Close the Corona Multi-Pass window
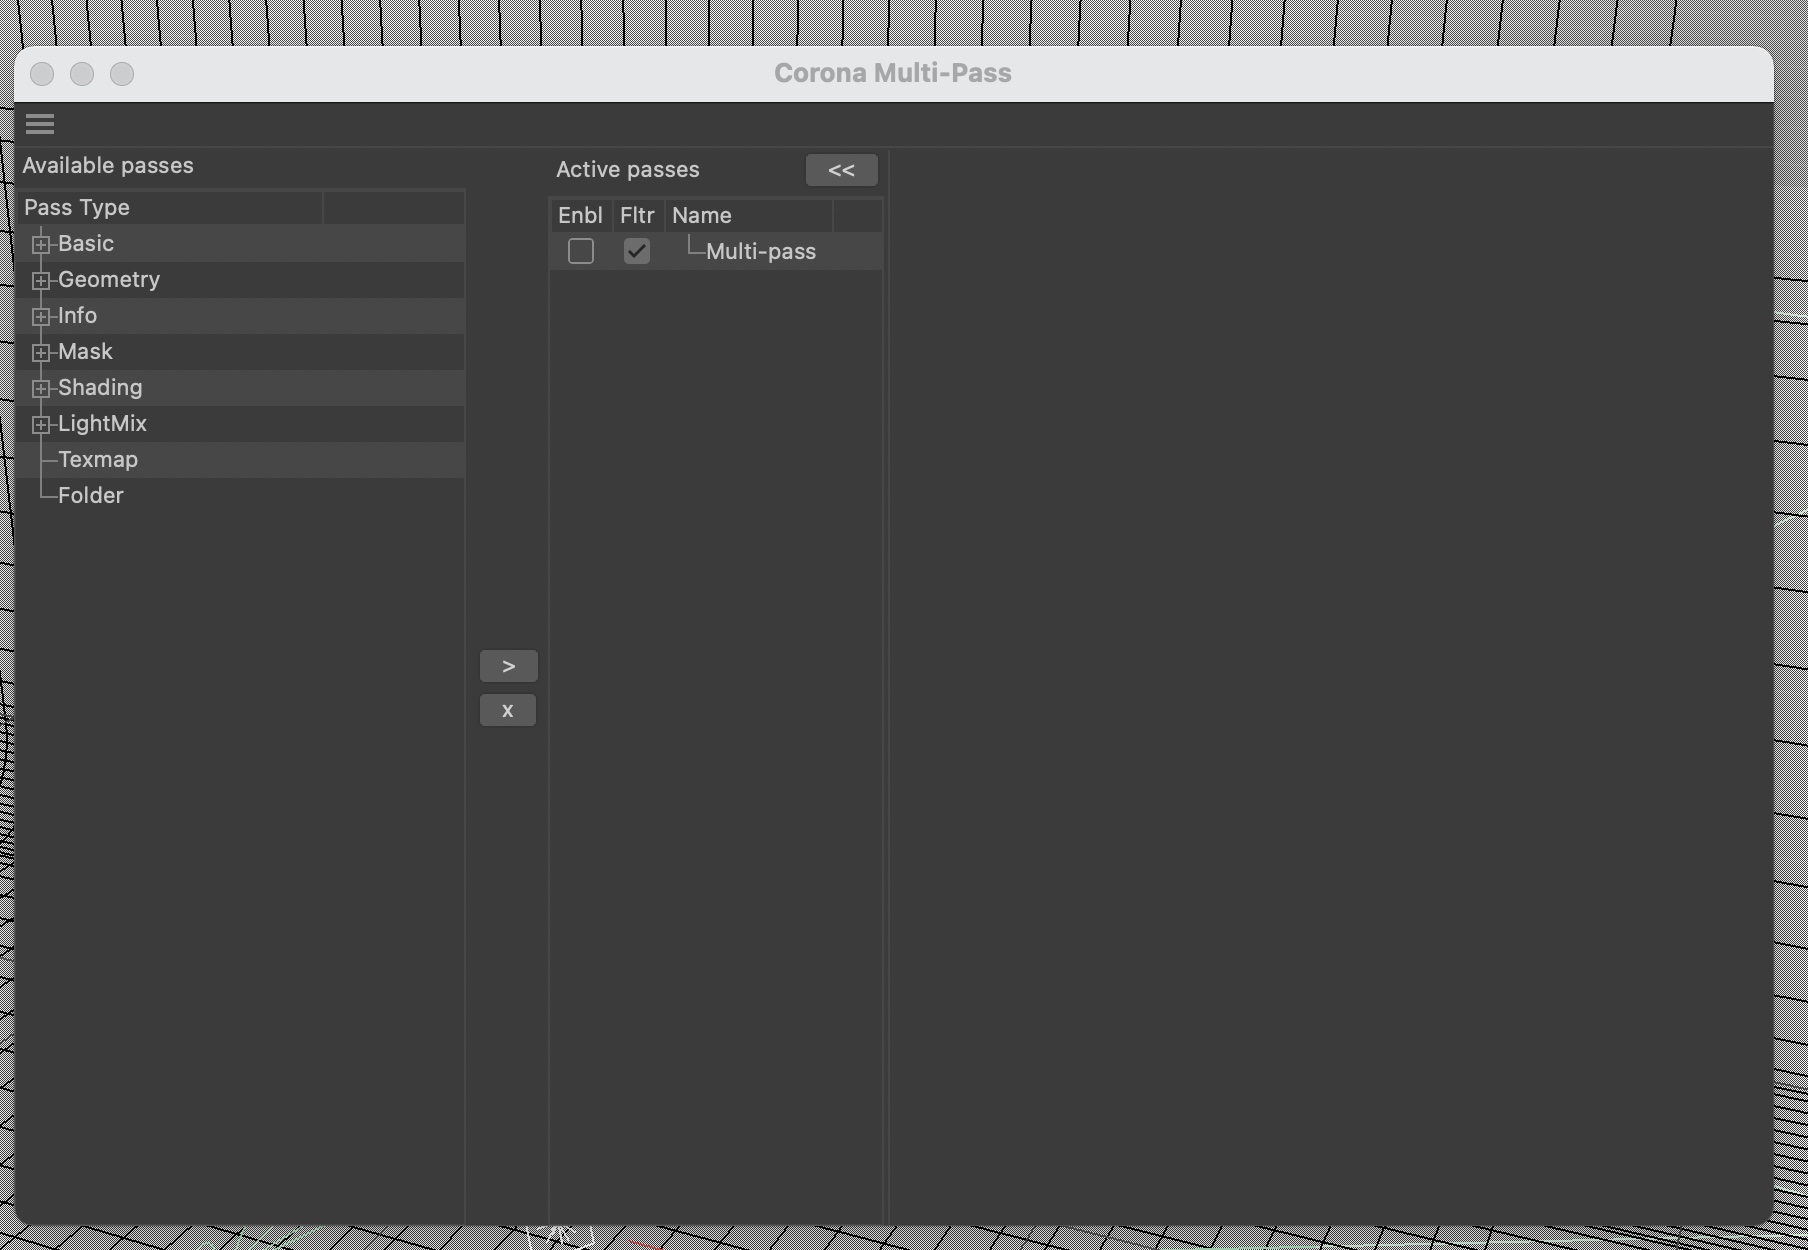The image size is (1808, 1250). [42, 74]
